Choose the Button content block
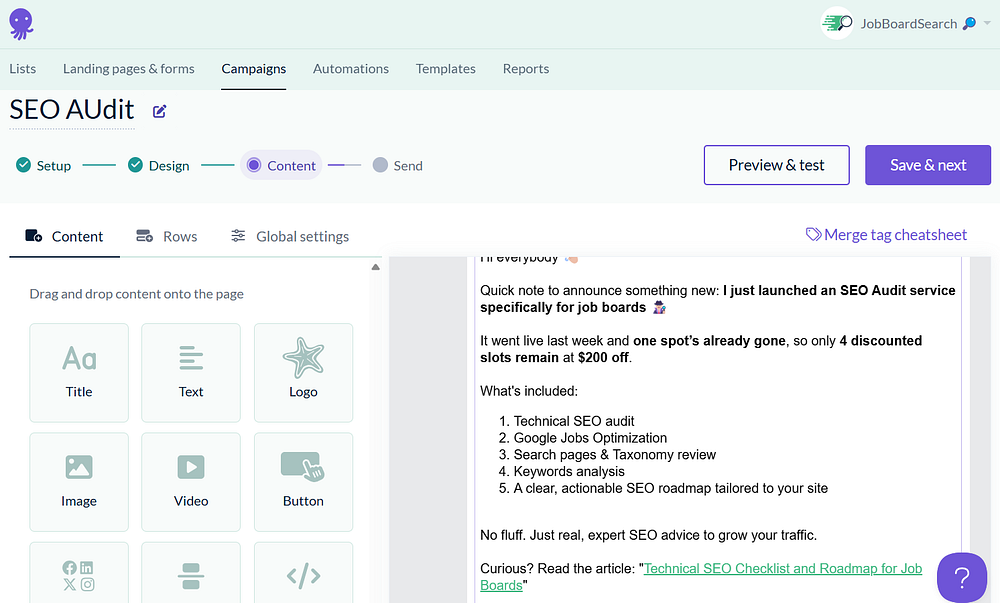This screenshot has width=1000, height=603. point(303,481)
